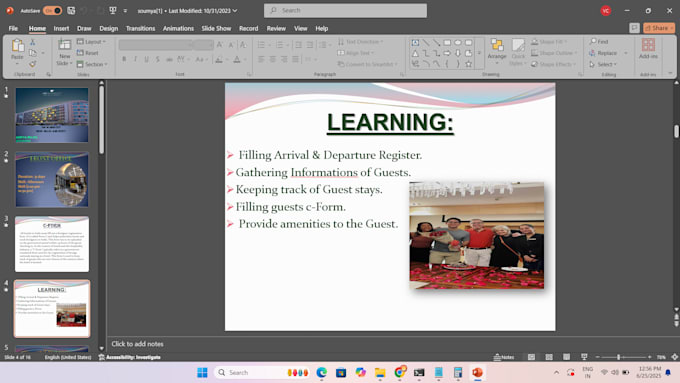Click the Add-ins icon
Screen dimensions: 680x383
click(x=648, y=45)
